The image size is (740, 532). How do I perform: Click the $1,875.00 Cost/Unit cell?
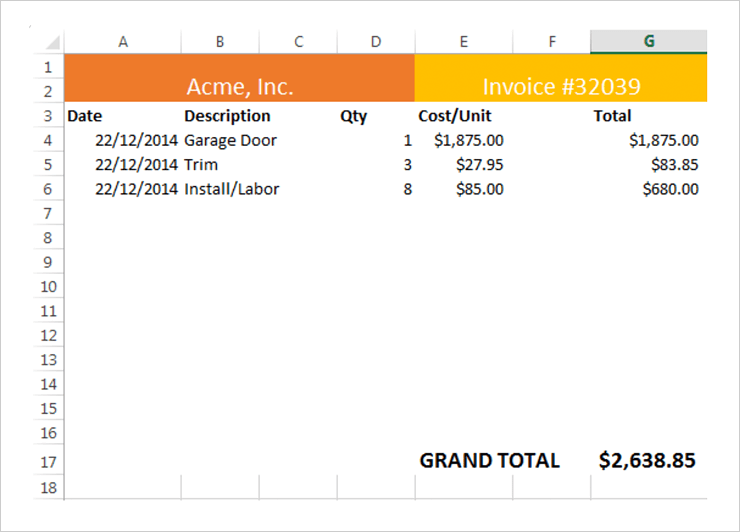[x=464, y=140]
